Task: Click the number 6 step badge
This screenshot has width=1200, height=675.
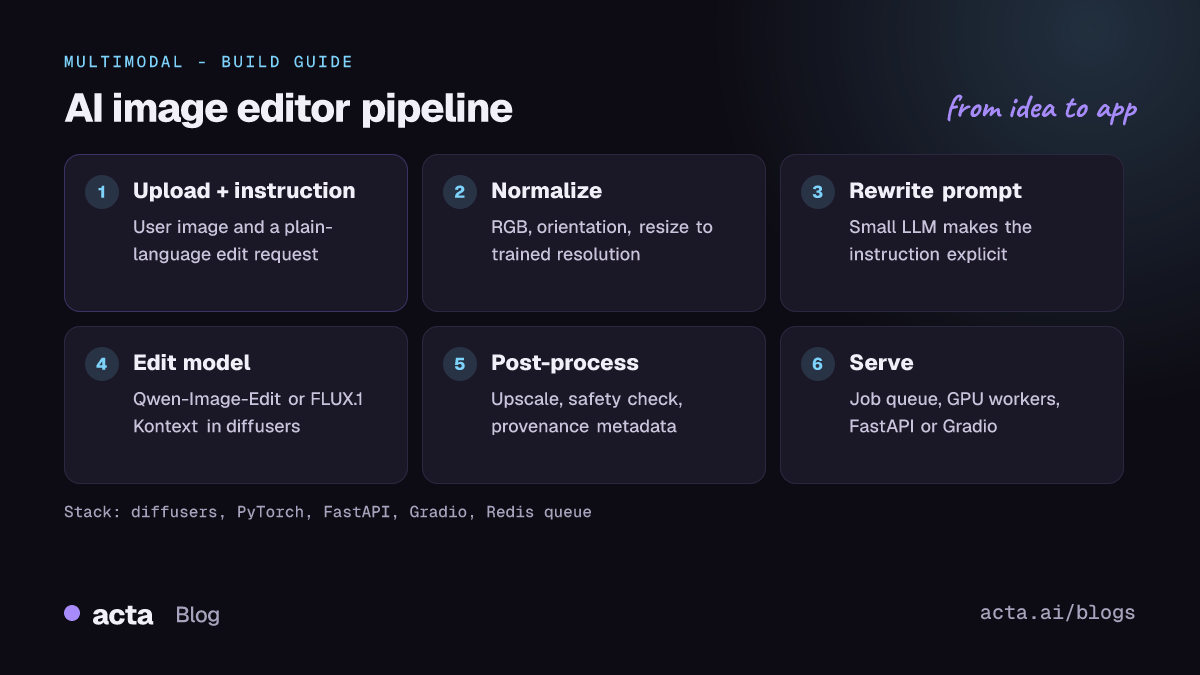Action: [817, 364]
